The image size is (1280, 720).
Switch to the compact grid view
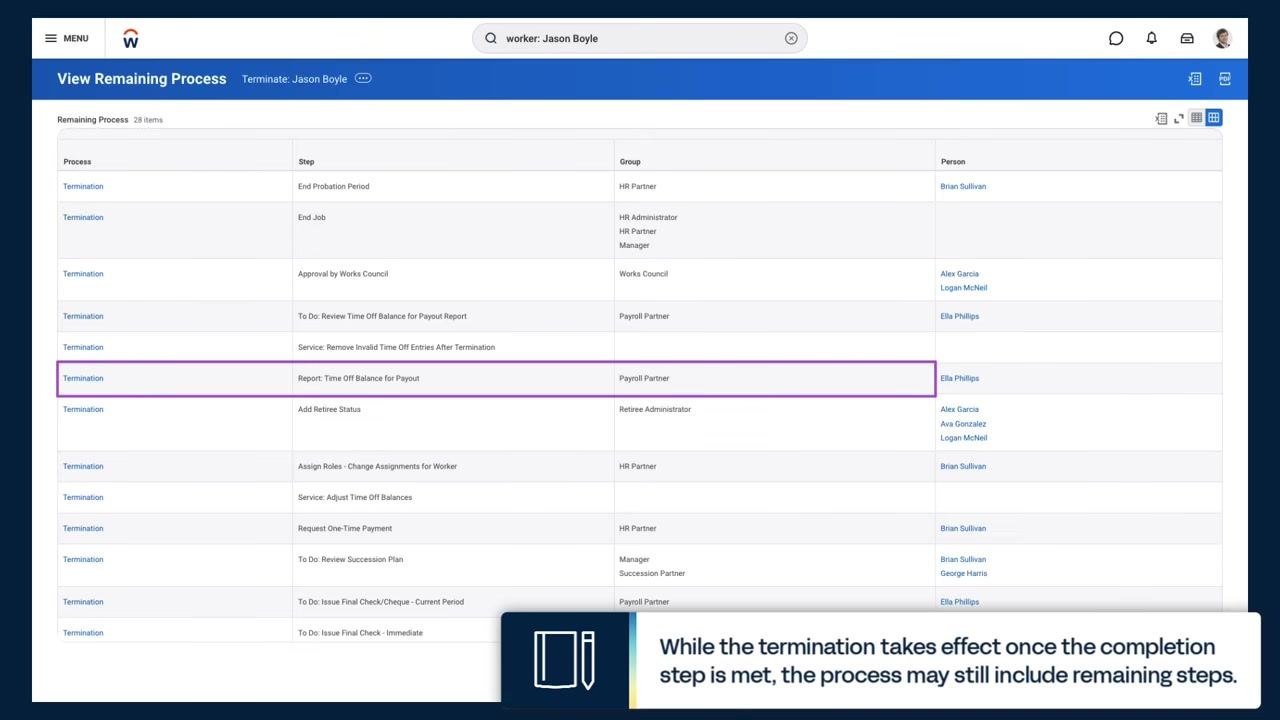coord(1196,118)
